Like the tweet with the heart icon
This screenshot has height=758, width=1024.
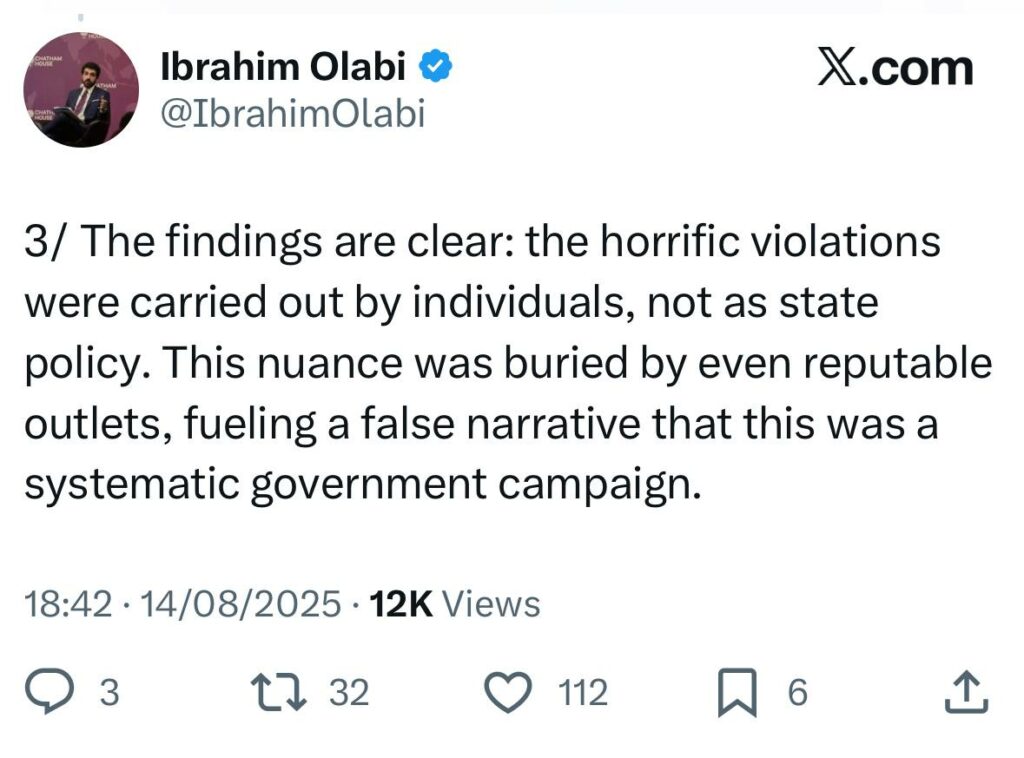tap(507, 692)
